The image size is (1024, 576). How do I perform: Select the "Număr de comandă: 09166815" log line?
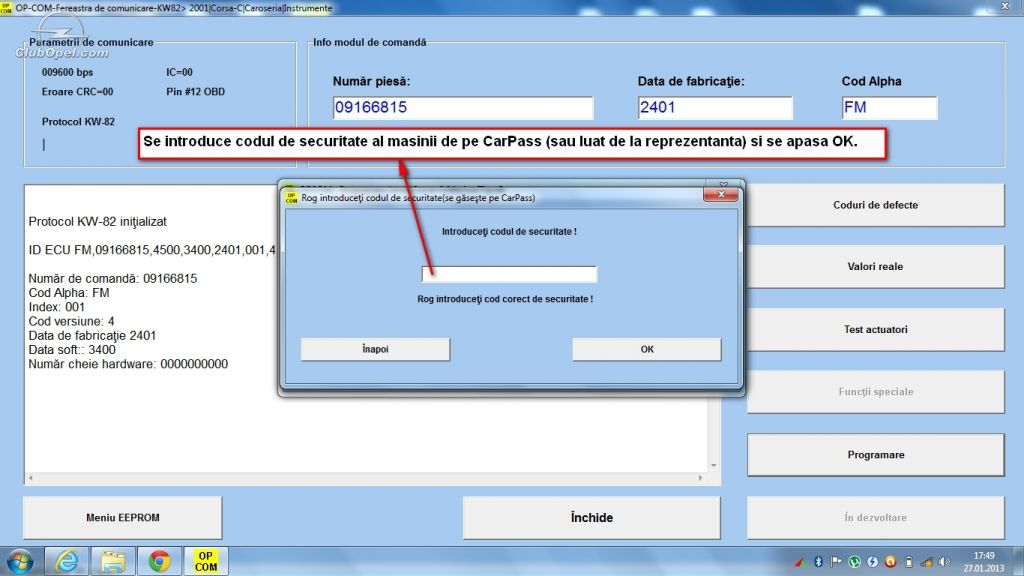point(112,279)
